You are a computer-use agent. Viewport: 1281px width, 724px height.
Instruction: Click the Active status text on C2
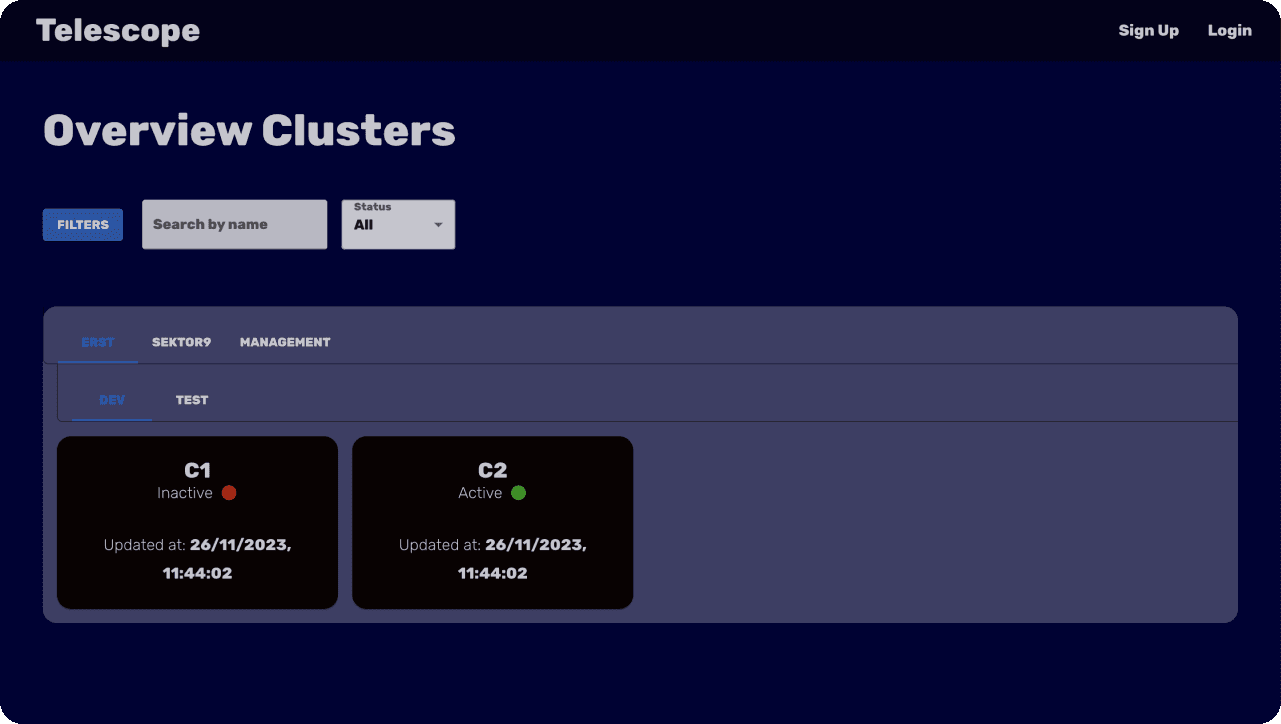[x=480, y=493]
